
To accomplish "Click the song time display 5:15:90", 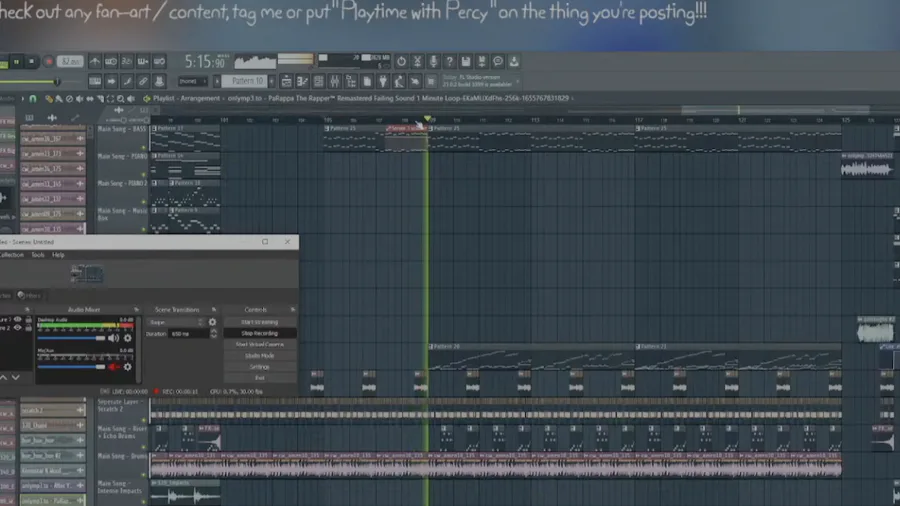I will [205, 61].
